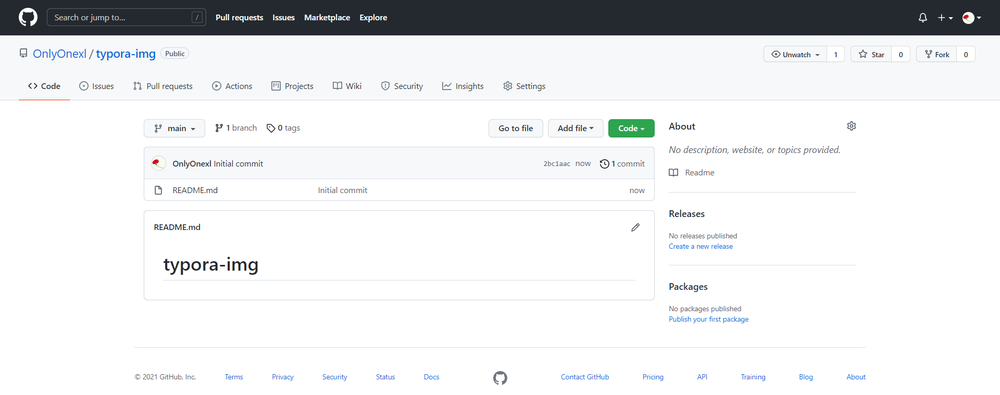Image resolution: width=1000 pixels, height=395 pixels.
Task: Follow the Create a new release link
Action: click(x=700, y=246)
